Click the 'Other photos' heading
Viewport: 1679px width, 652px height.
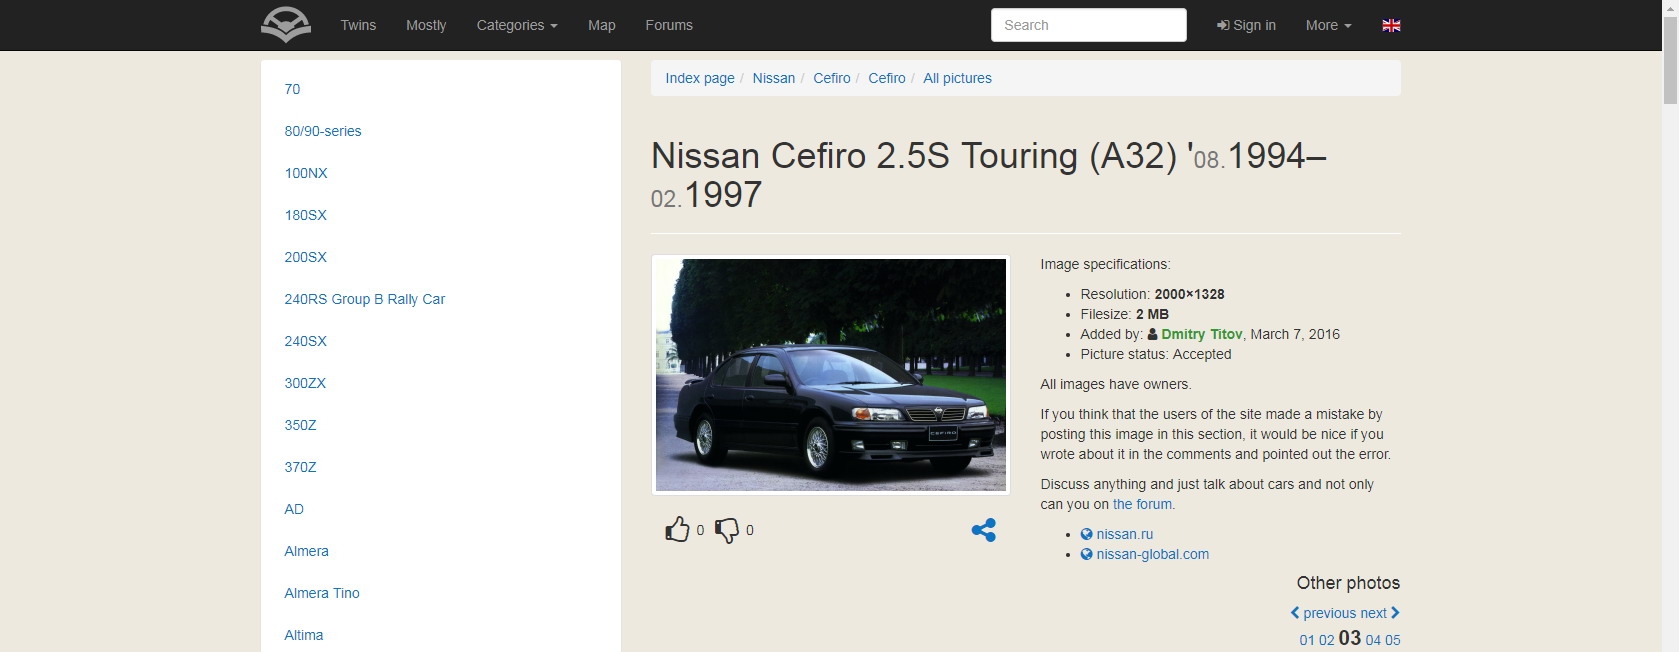click(1348, 583)
